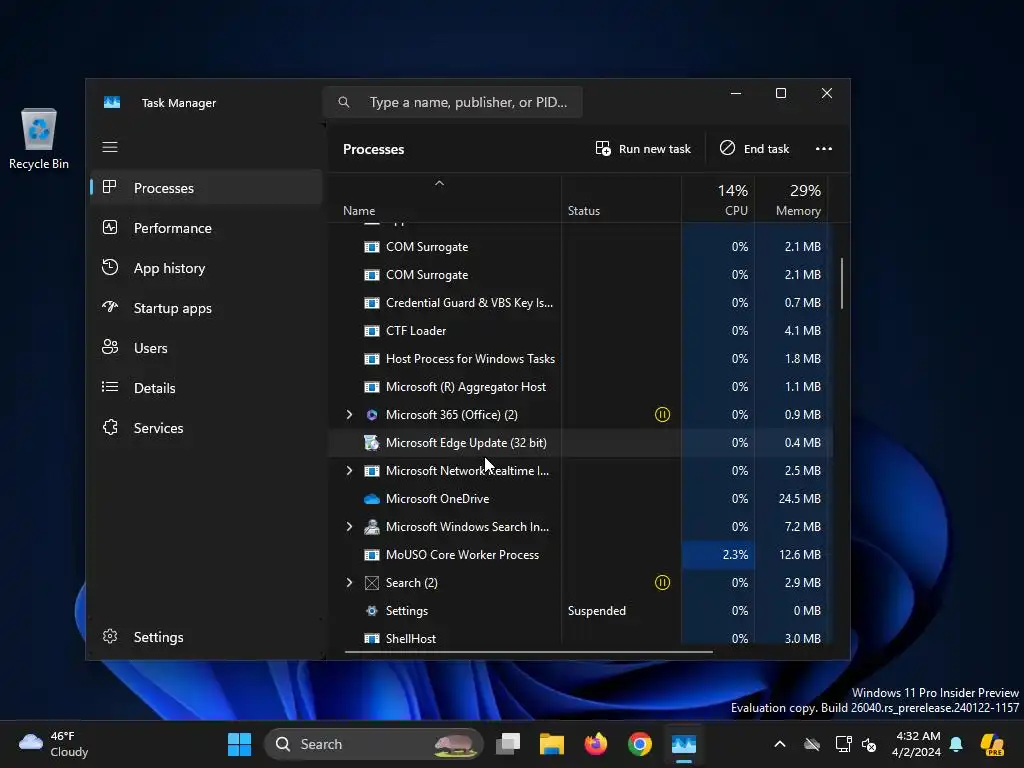Open the App history page

coord(206,268)
